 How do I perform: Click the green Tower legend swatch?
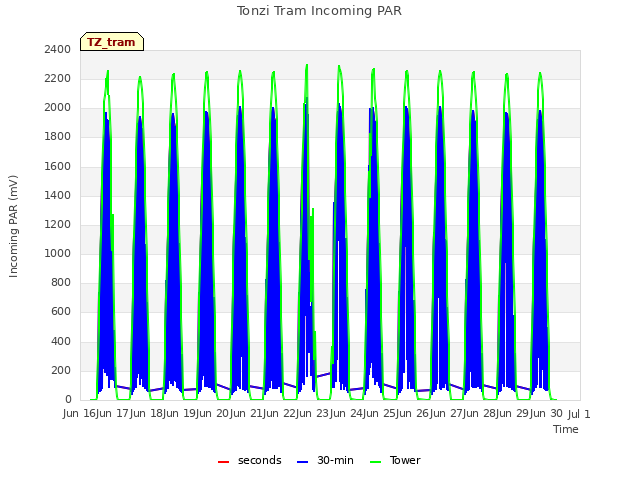coord(375,462)
